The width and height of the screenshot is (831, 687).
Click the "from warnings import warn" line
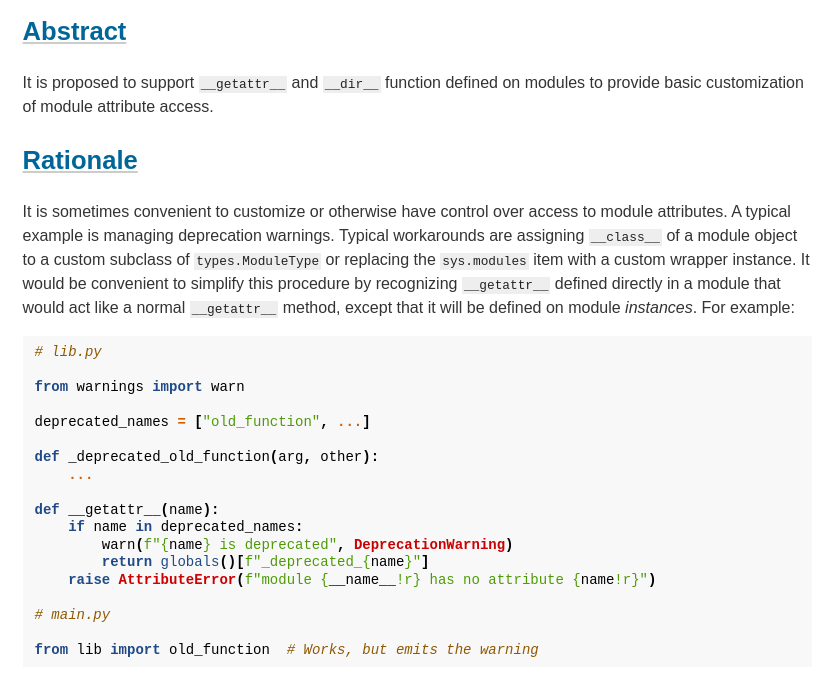click(x=139, y=387)
